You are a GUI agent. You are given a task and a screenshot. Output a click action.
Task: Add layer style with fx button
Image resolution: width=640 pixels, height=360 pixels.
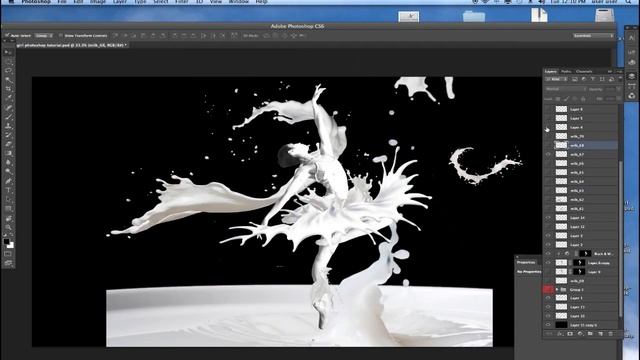(560, 334)
